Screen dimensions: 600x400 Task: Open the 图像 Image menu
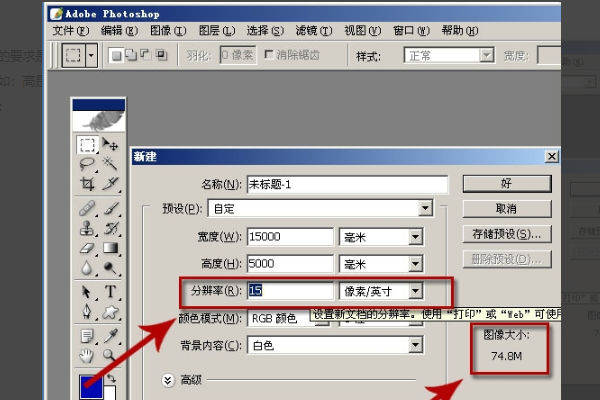[x=168, y=31]
